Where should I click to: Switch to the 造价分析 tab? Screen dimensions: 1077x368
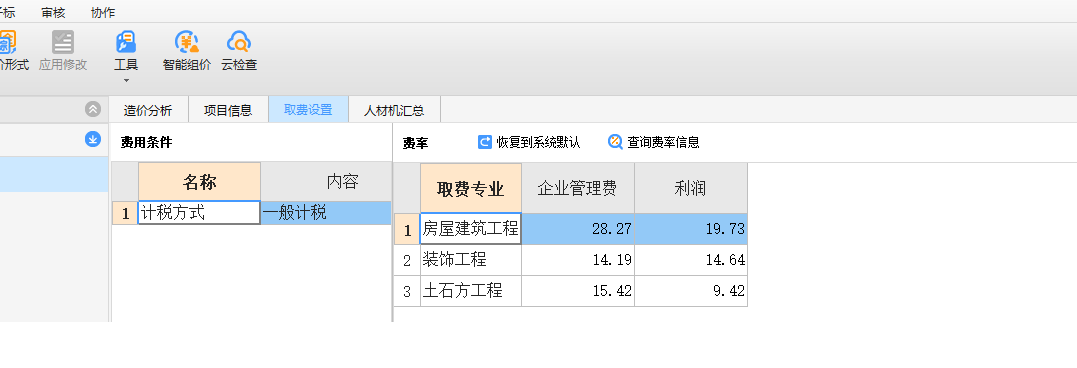(148, 110)
